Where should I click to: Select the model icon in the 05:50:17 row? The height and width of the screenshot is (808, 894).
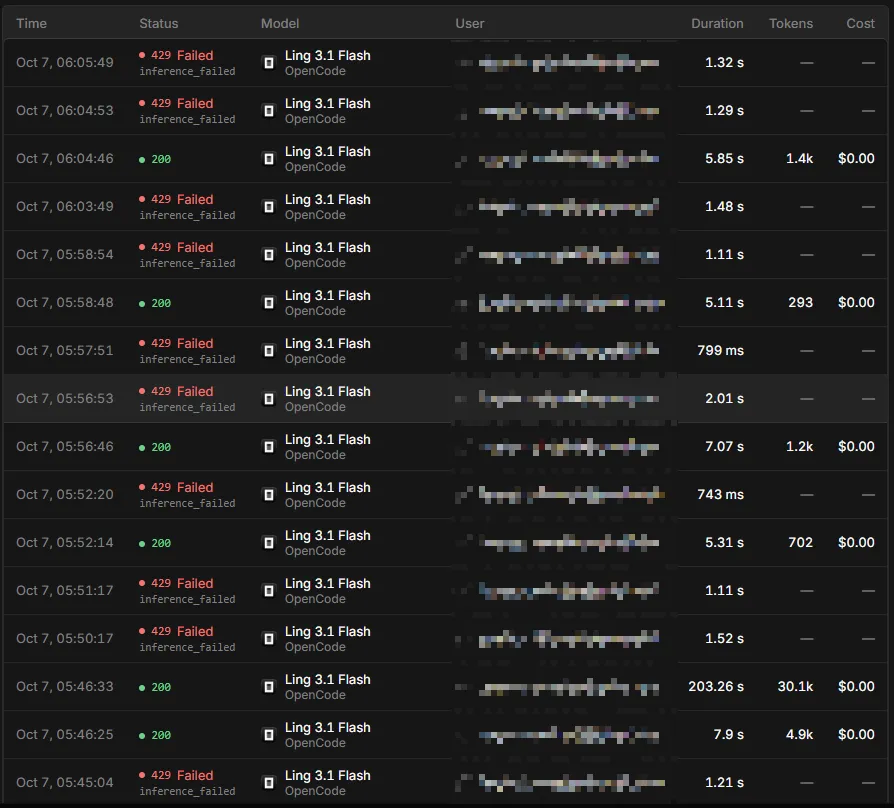click(269, 639)
